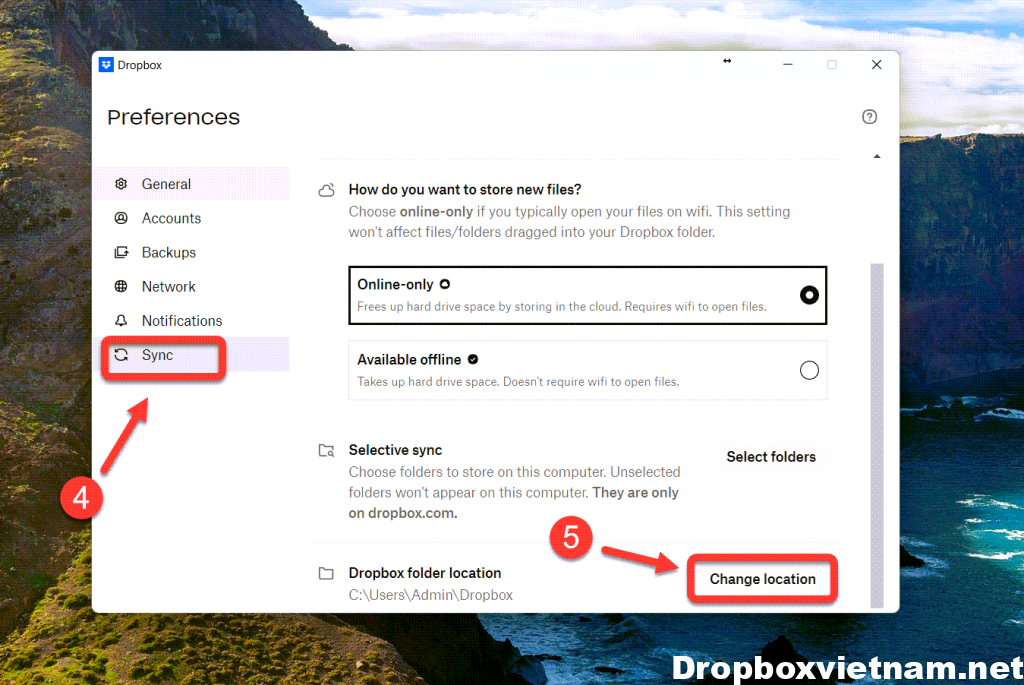Viewport: 1024px width, 685px height.
Task: Click the Notifications bell icon
Action: (x=121, y=321)
